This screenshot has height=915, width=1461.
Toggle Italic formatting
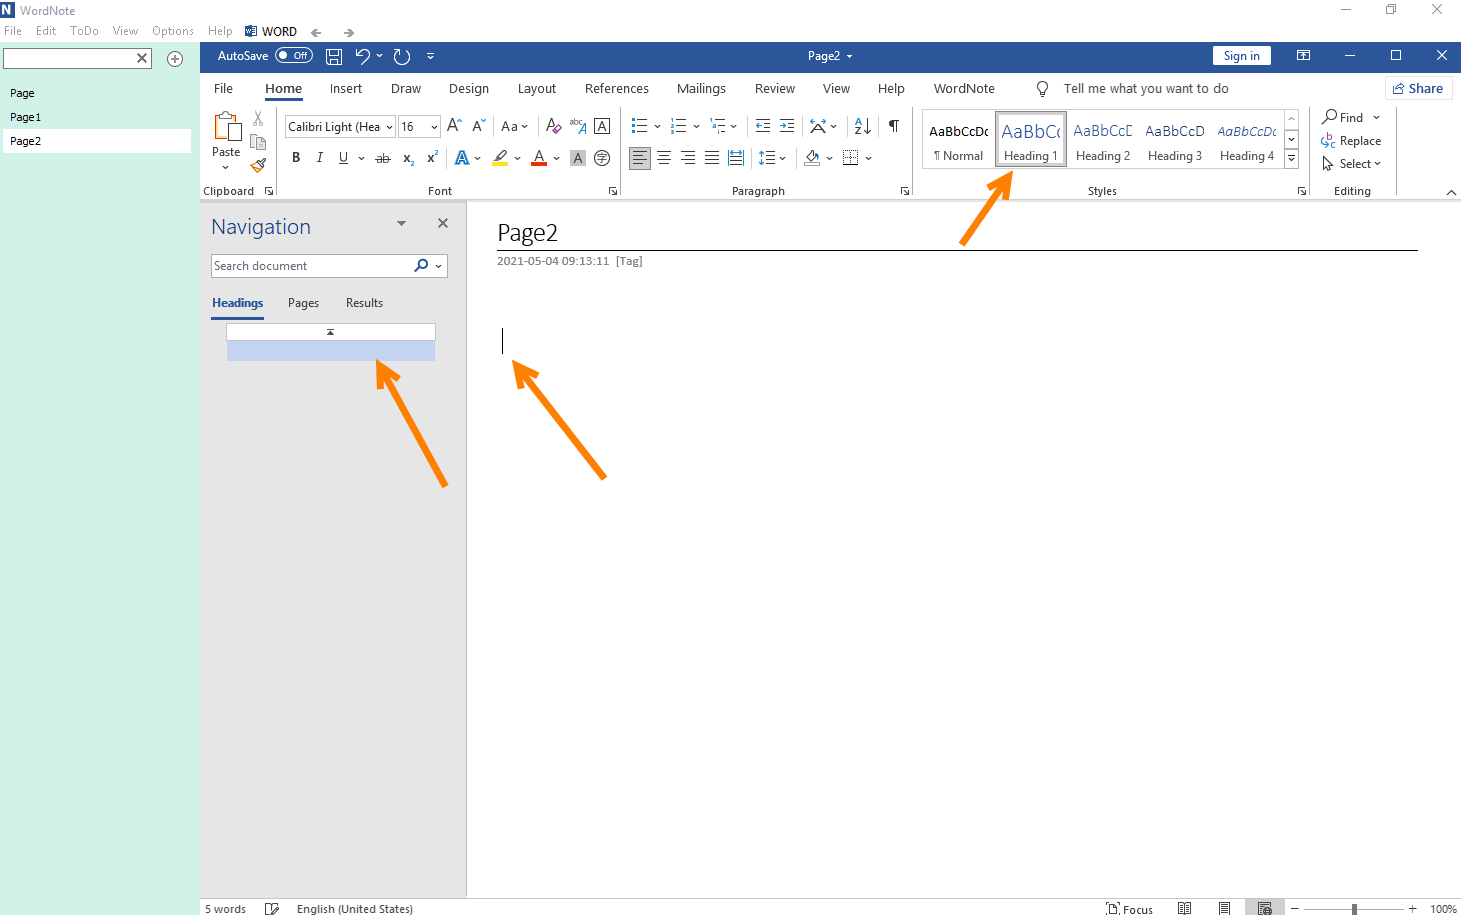tap(320, 158)
